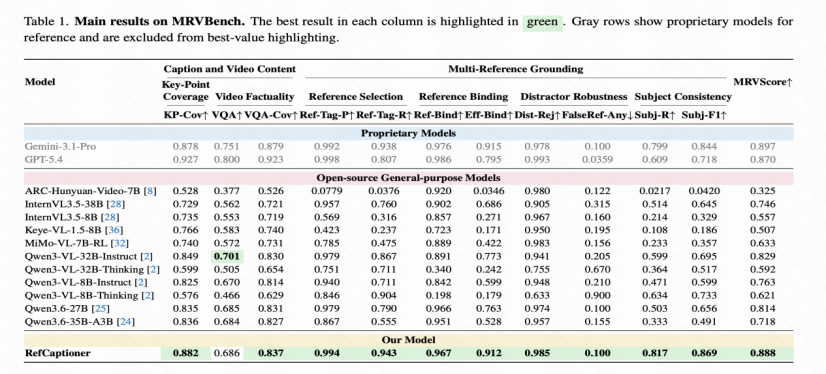Screen dimensions: 826x374
Task: Click RefCaptioner's Dist-Rej value 0.985
Action: (537, 353)
